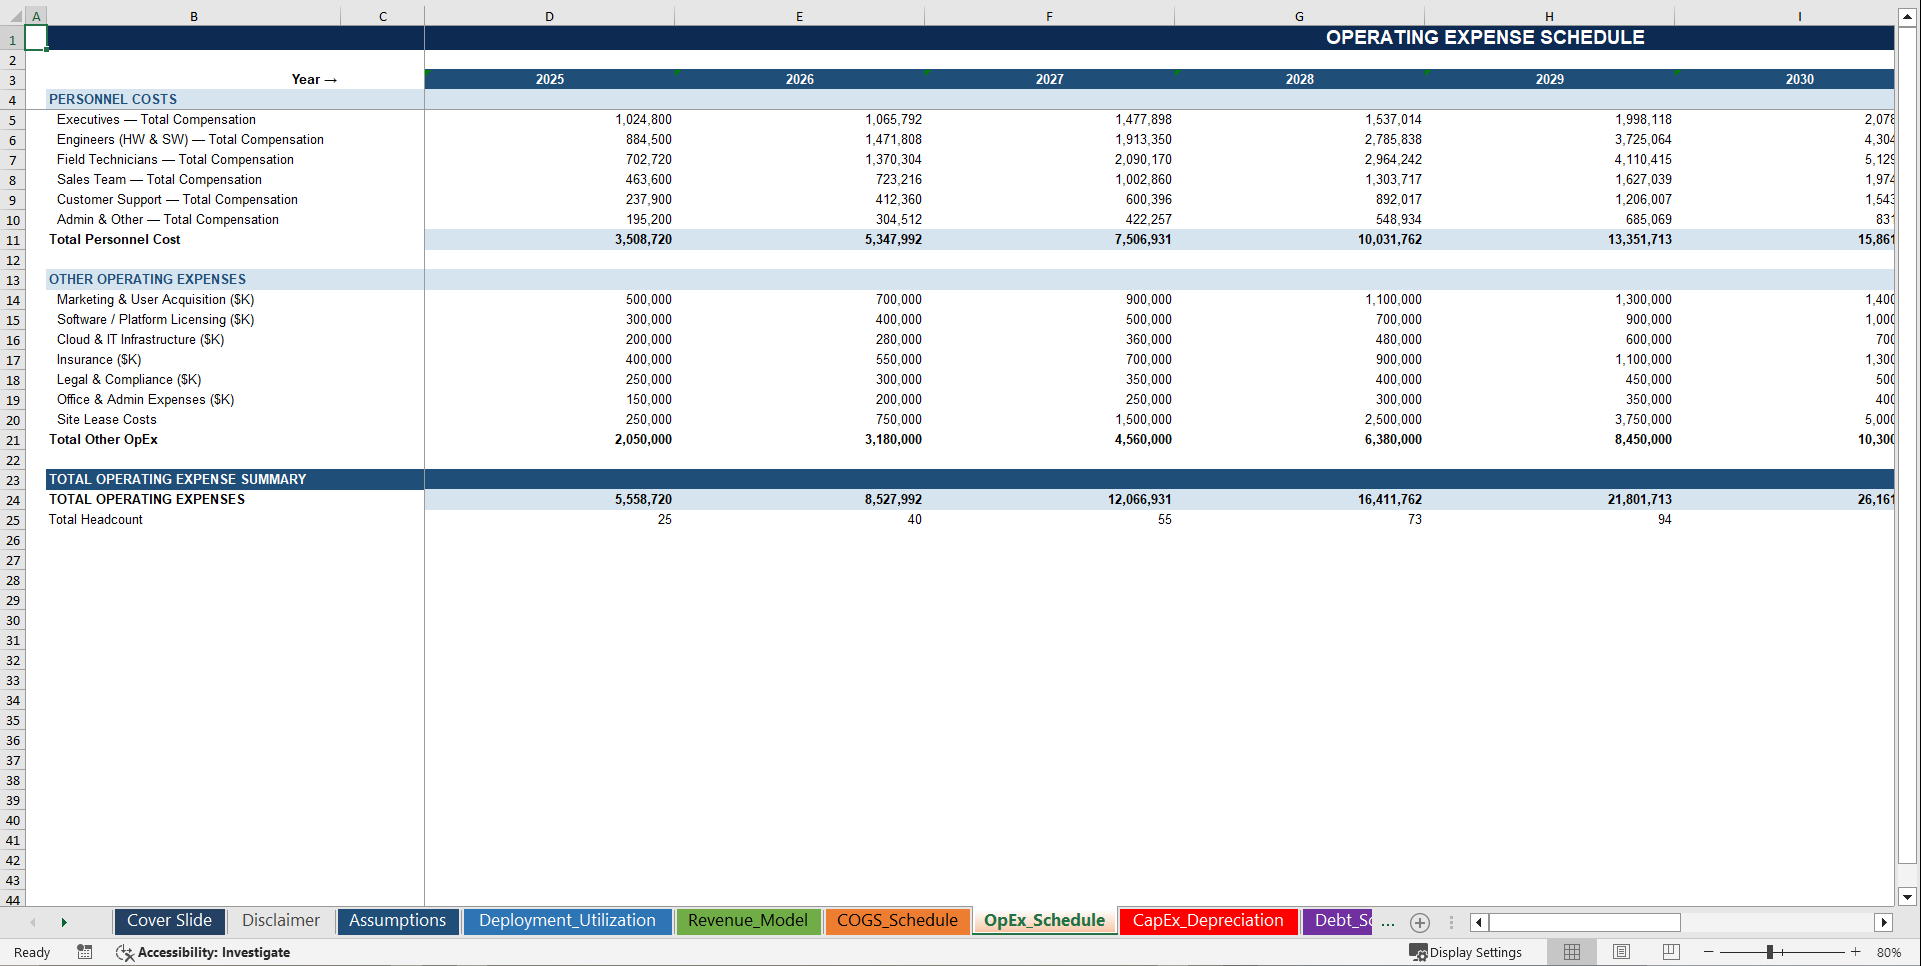Add a new worksheet with the plus icon

click(1419, 922)
